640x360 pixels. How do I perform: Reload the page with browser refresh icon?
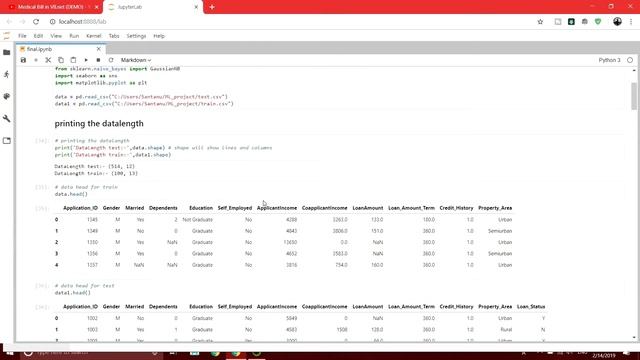click(x=36, y=22)
